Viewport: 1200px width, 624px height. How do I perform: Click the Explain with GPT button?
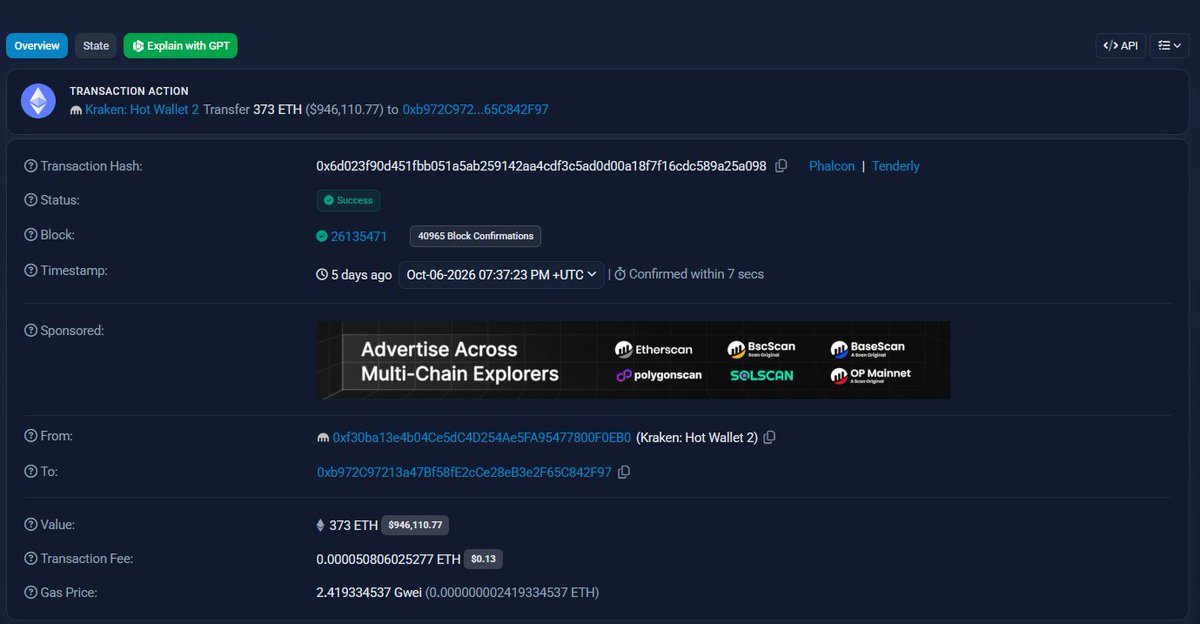coord(181,45)
